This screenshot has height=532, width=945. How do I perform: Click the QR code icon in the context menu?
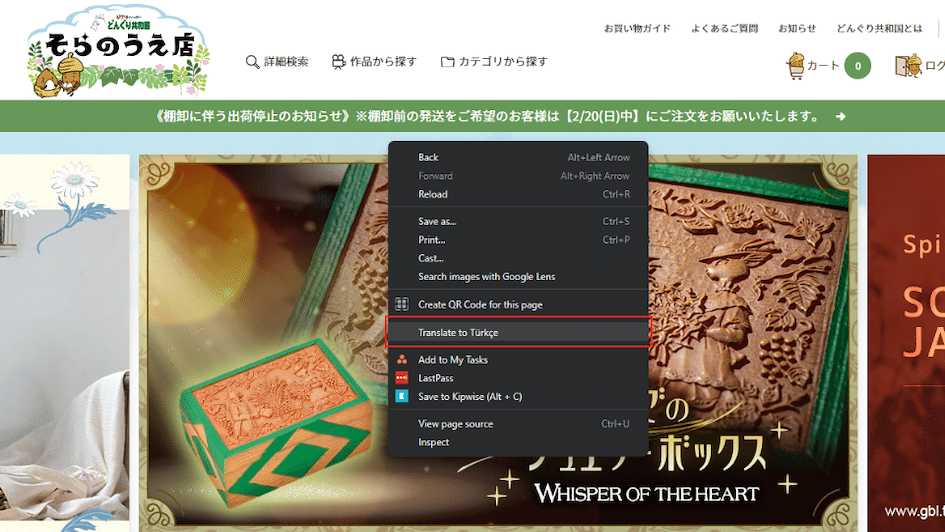coord(401,304)
